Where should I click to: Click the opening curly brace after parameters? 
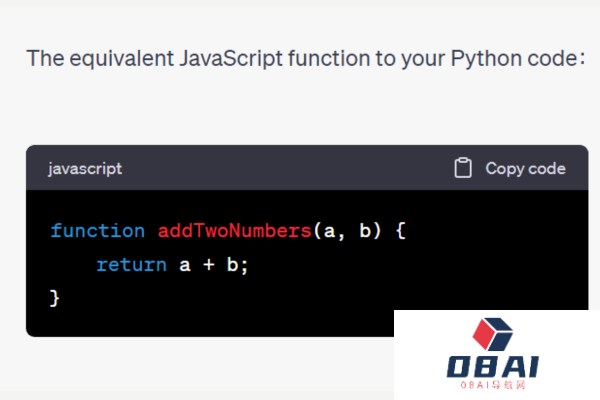coord(399,231)
